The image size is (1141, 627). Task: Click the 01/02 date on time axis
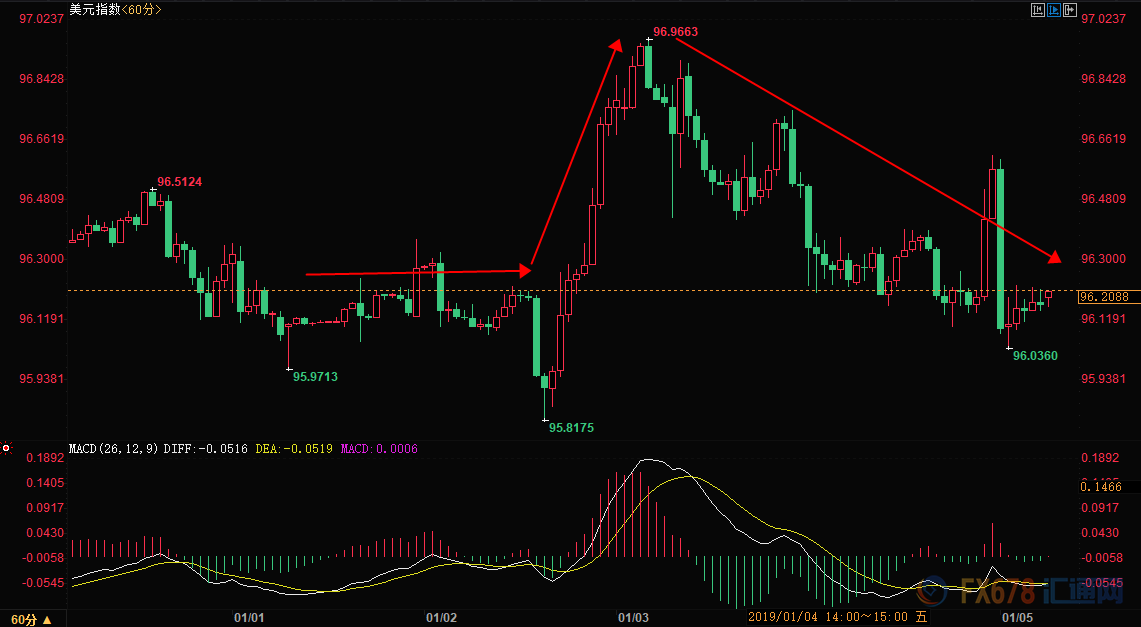pos(442,618)
